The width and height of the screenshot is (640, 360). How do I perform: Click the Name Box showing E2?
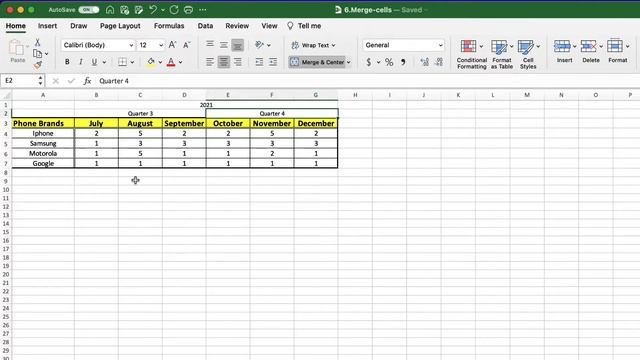[x=21, y=81]
